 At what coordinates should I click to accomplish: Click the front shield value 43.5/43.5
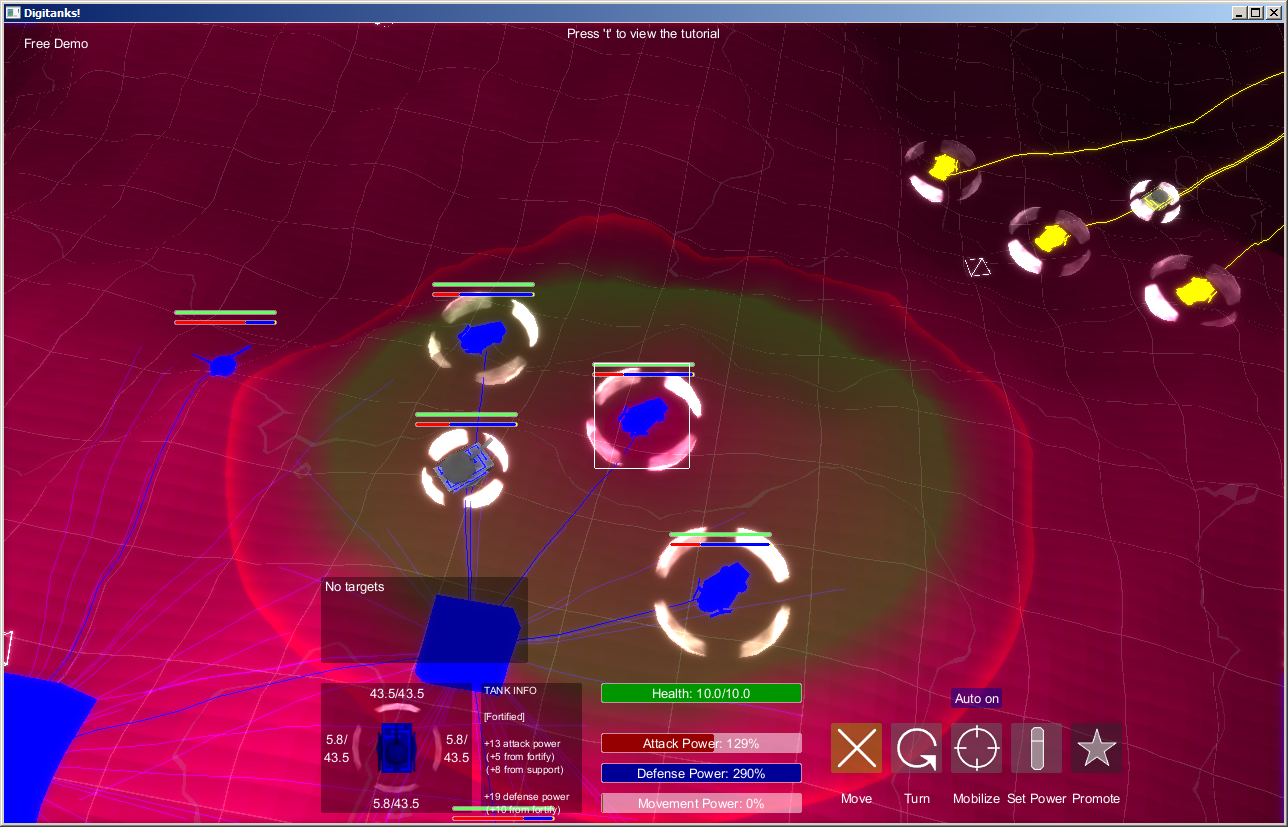tap(396, 694)
